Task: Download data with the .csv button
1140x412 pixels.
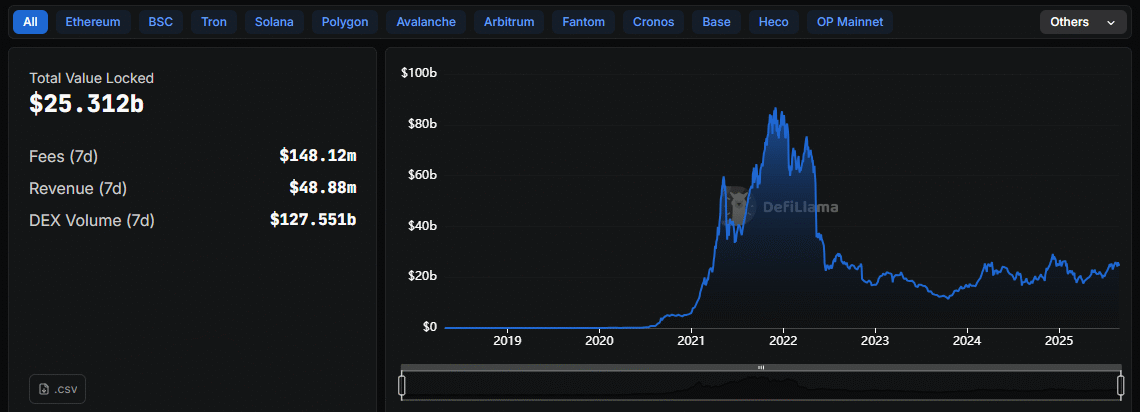Action: click(x=57, y=388)
